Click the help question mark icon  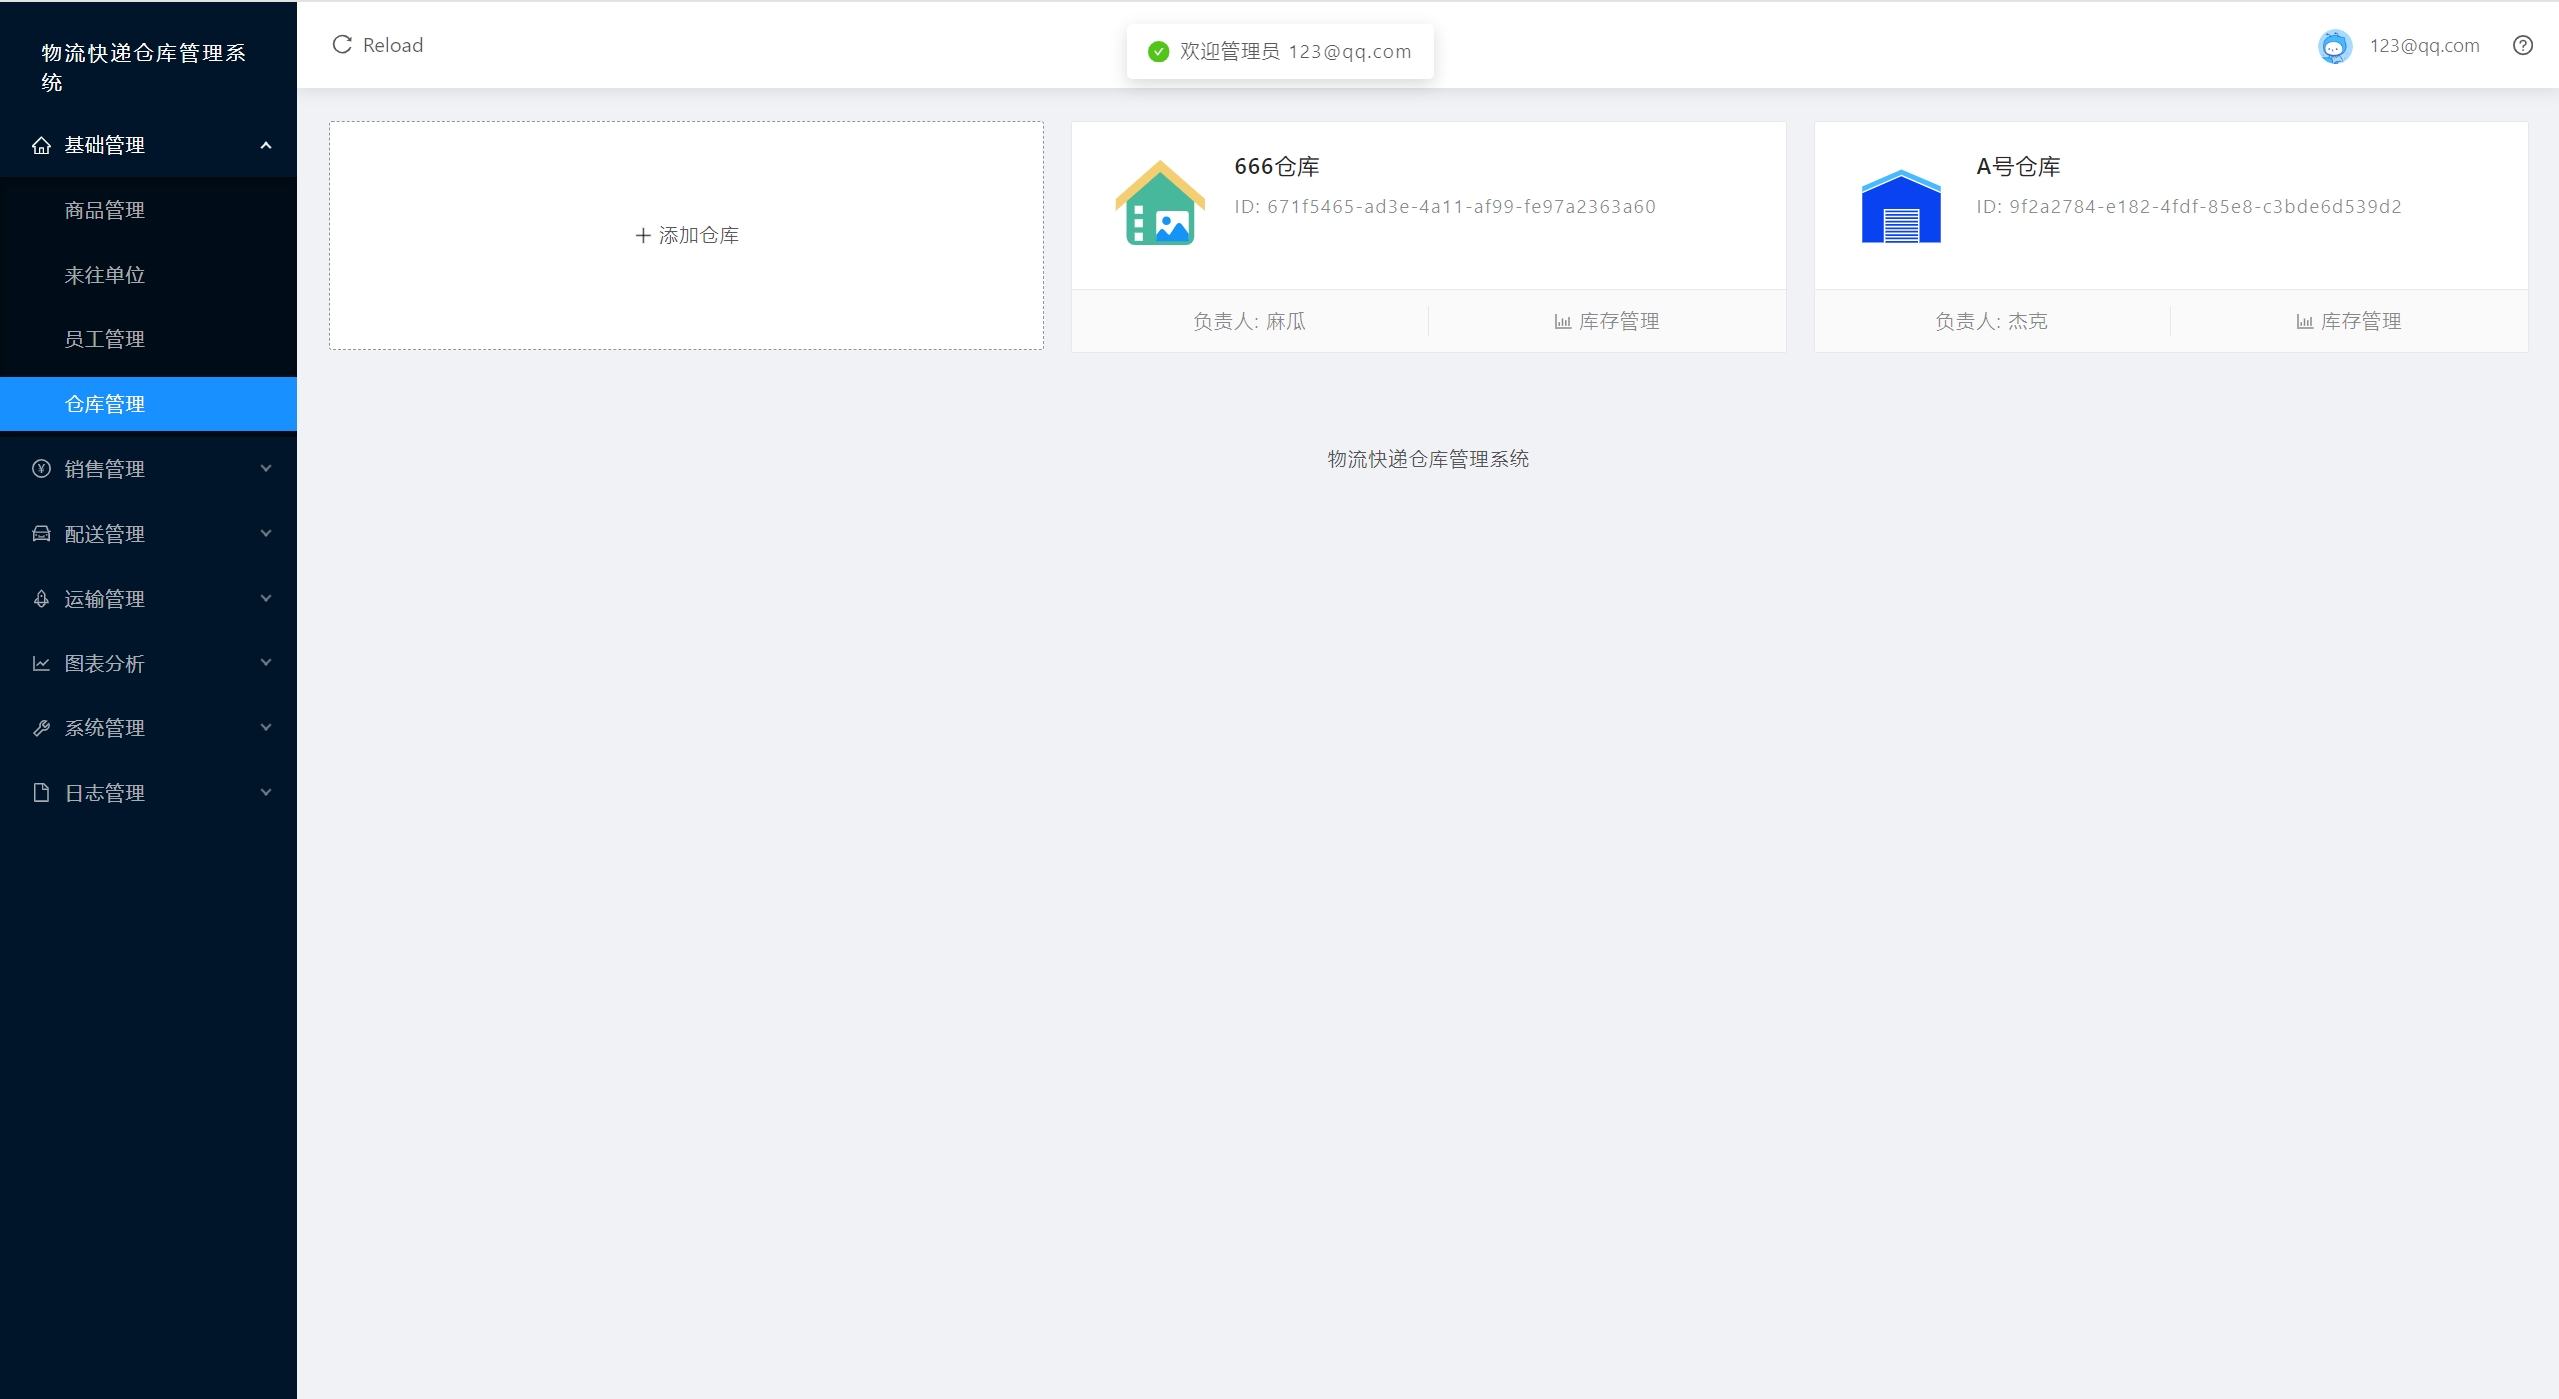coord(2522,45)
